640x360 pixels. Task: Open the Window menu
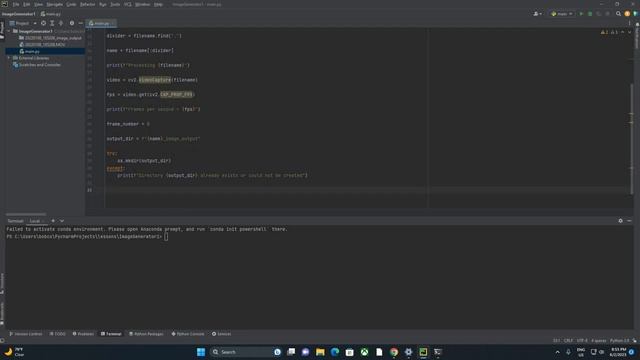coord(142,4)
